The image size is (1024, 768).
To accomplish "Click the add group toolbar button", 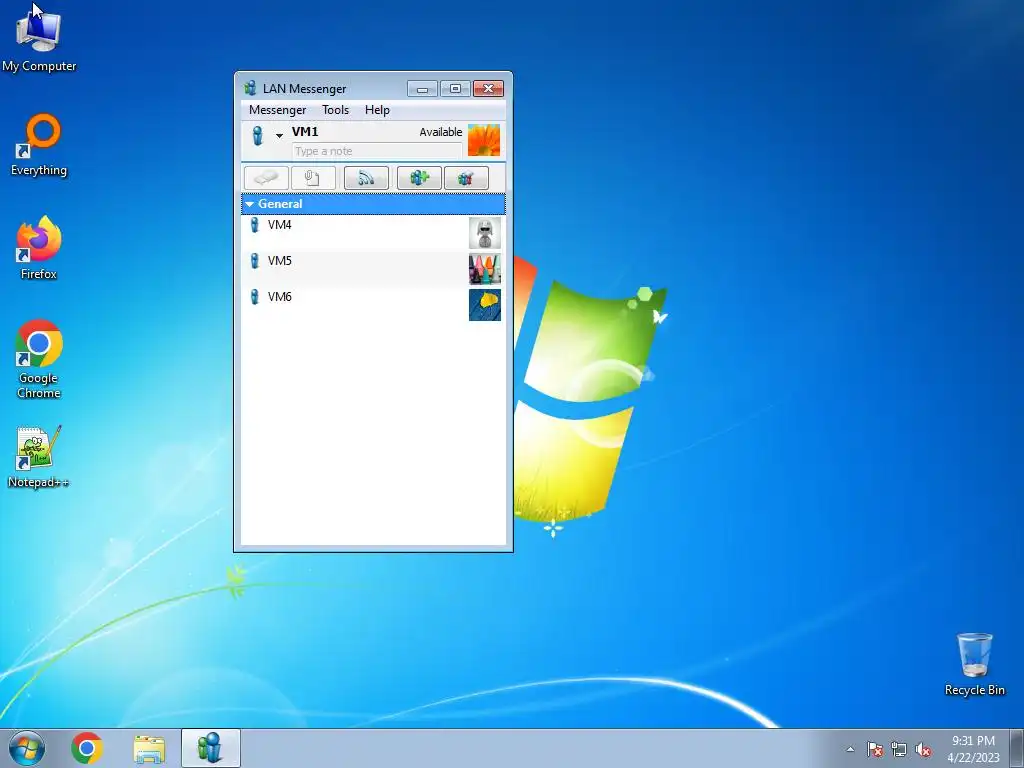I will 419,178.
